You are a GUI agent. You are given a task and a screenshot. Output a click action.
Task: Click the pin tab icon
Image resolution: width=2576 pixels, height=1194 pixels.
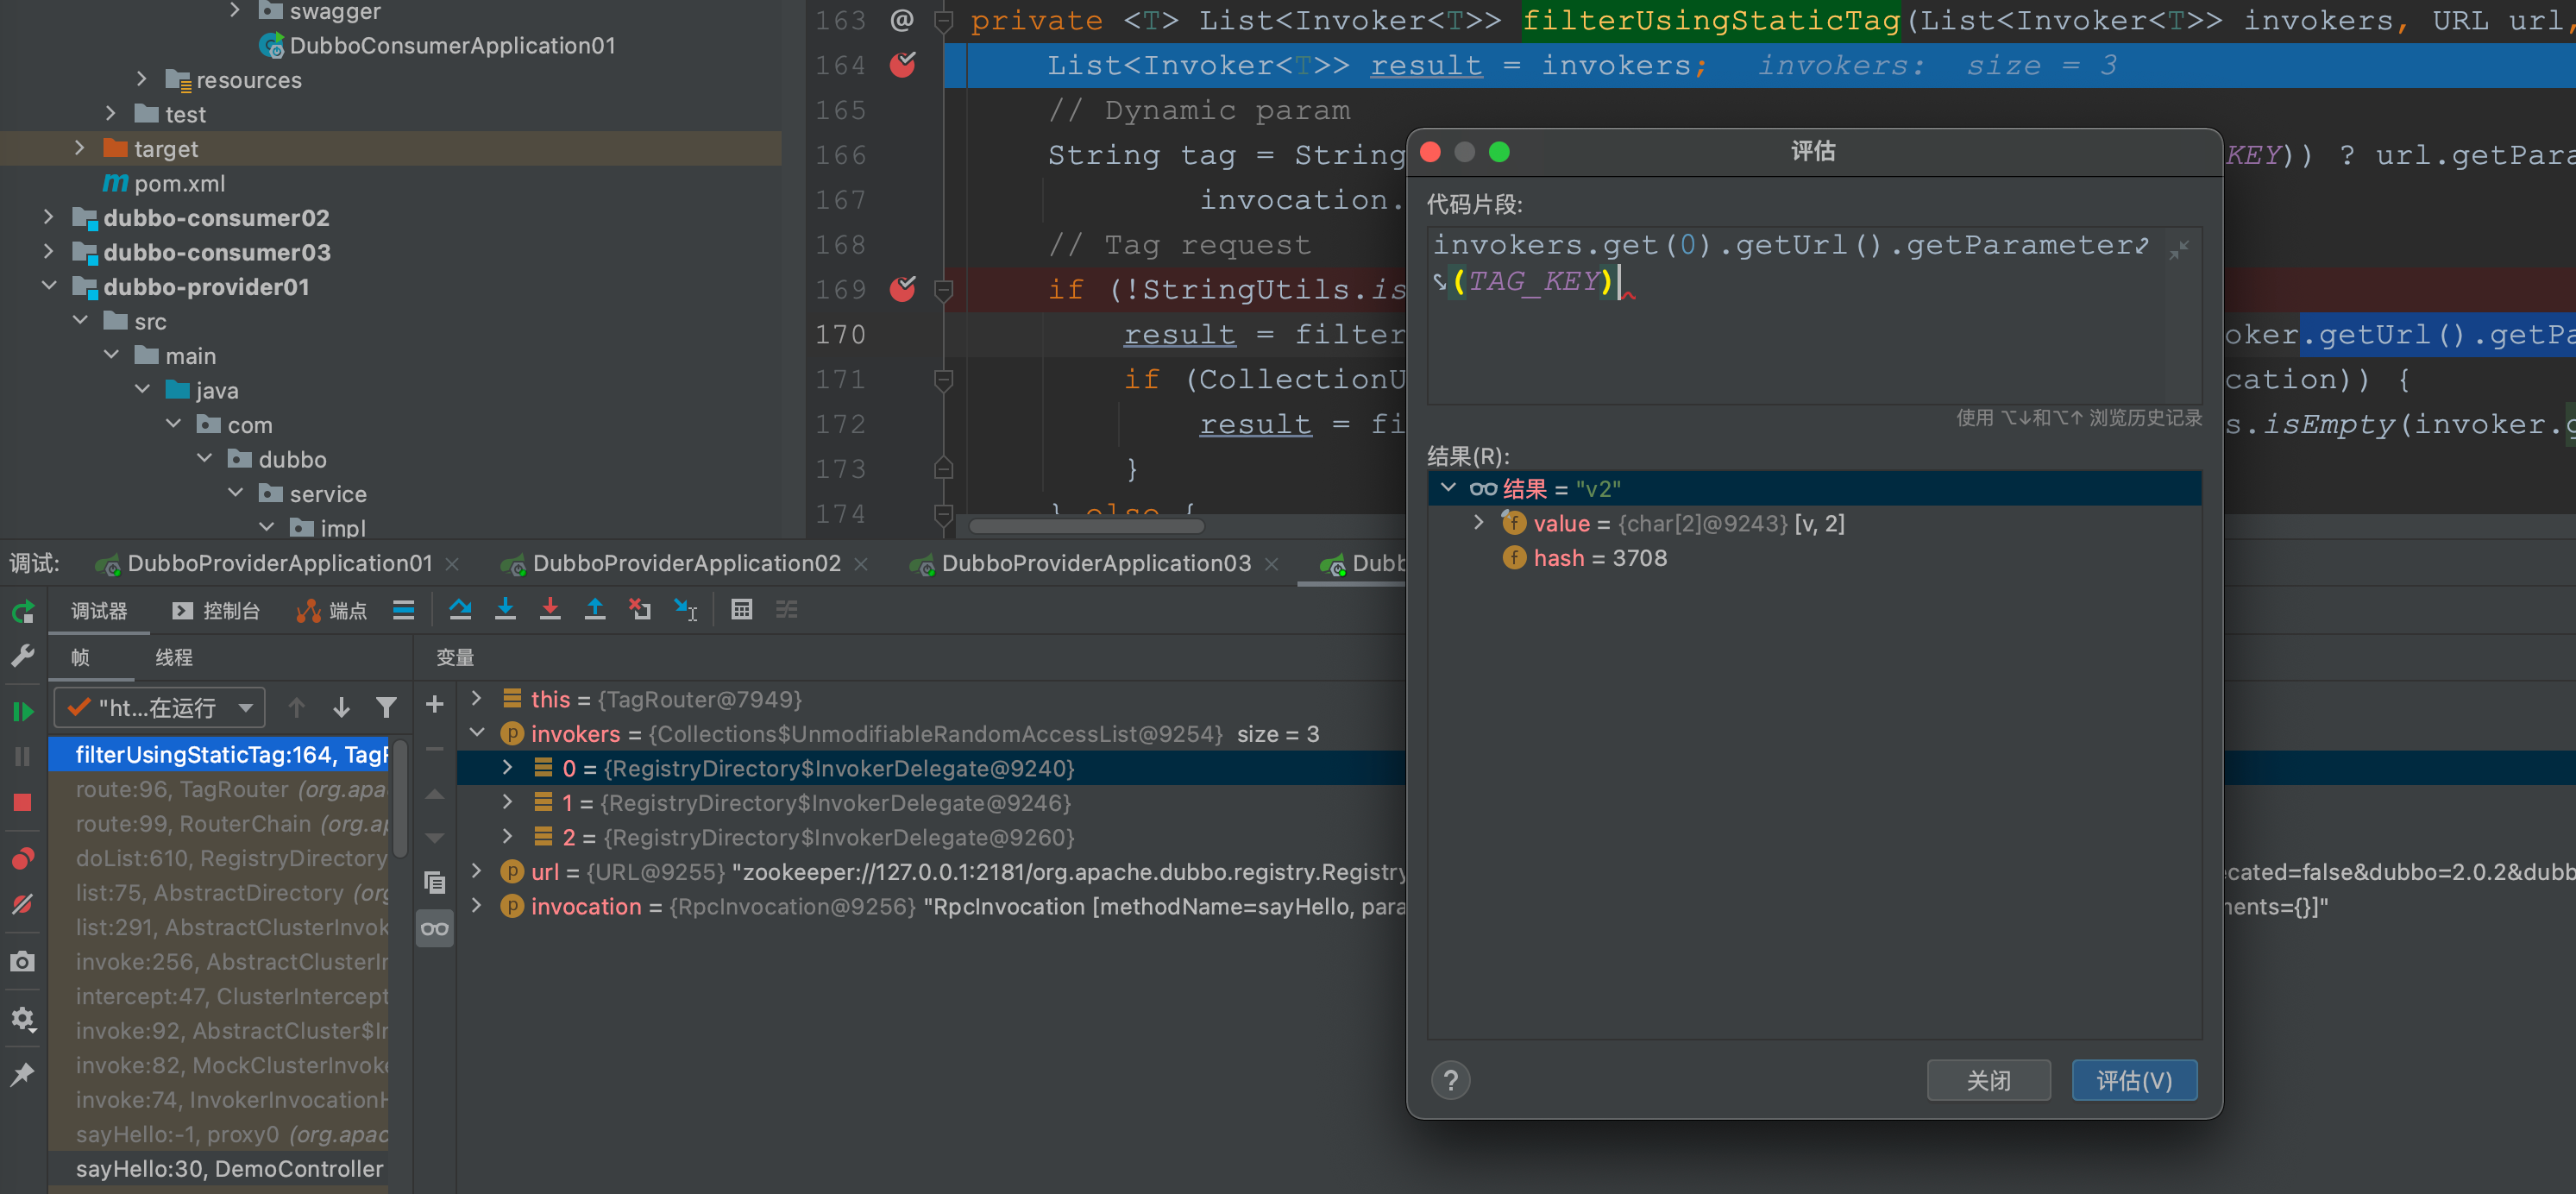click(x=22, y=1074)
